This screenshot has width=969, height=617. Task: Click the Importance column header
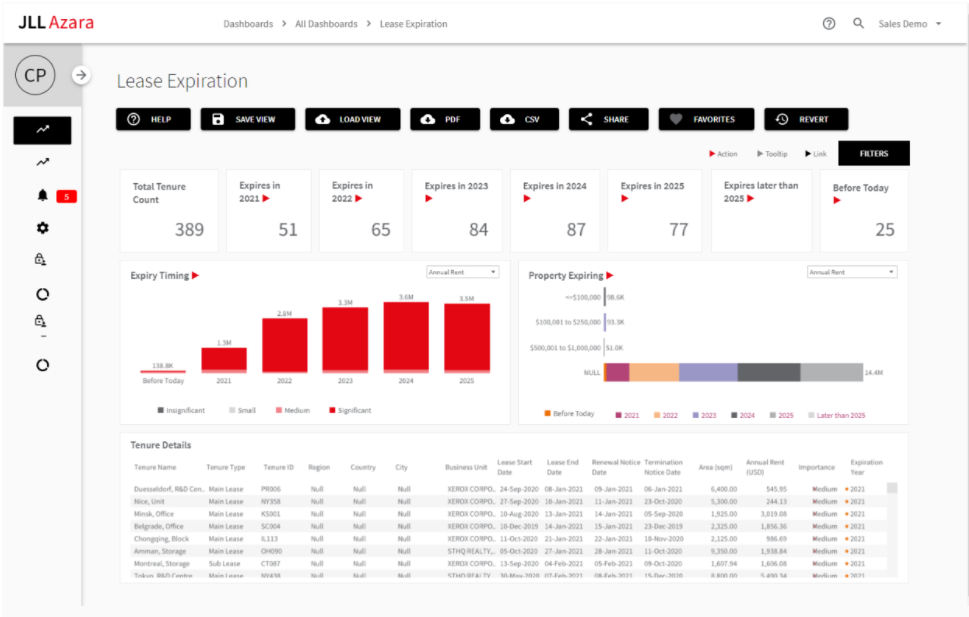click(x=816, y=467)
